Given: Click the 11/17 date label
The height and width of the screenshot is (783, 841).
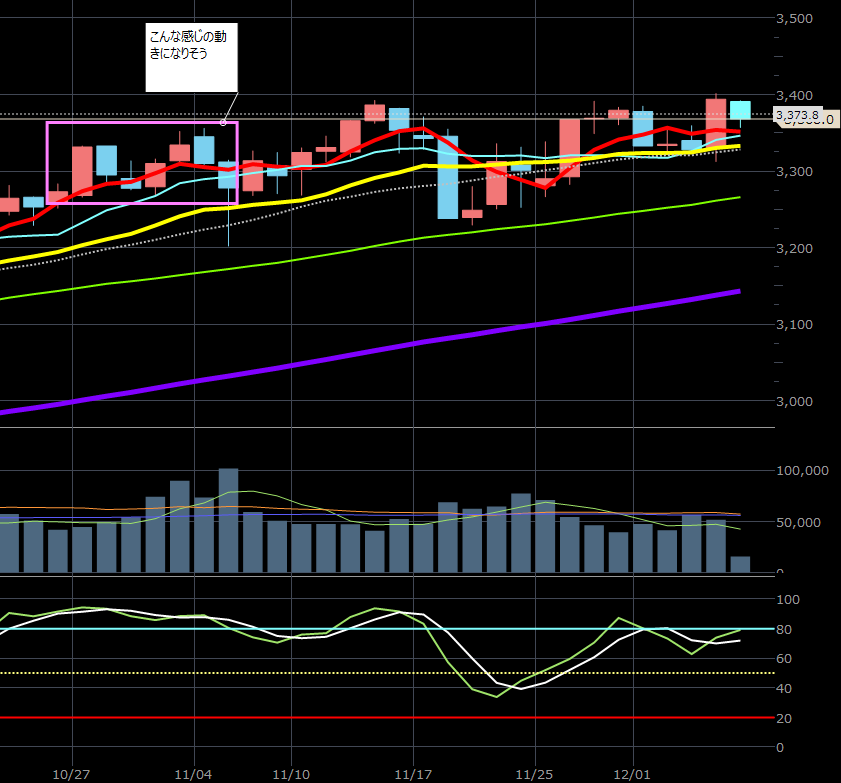Looking at the screenshot, I should click(413, 773).
